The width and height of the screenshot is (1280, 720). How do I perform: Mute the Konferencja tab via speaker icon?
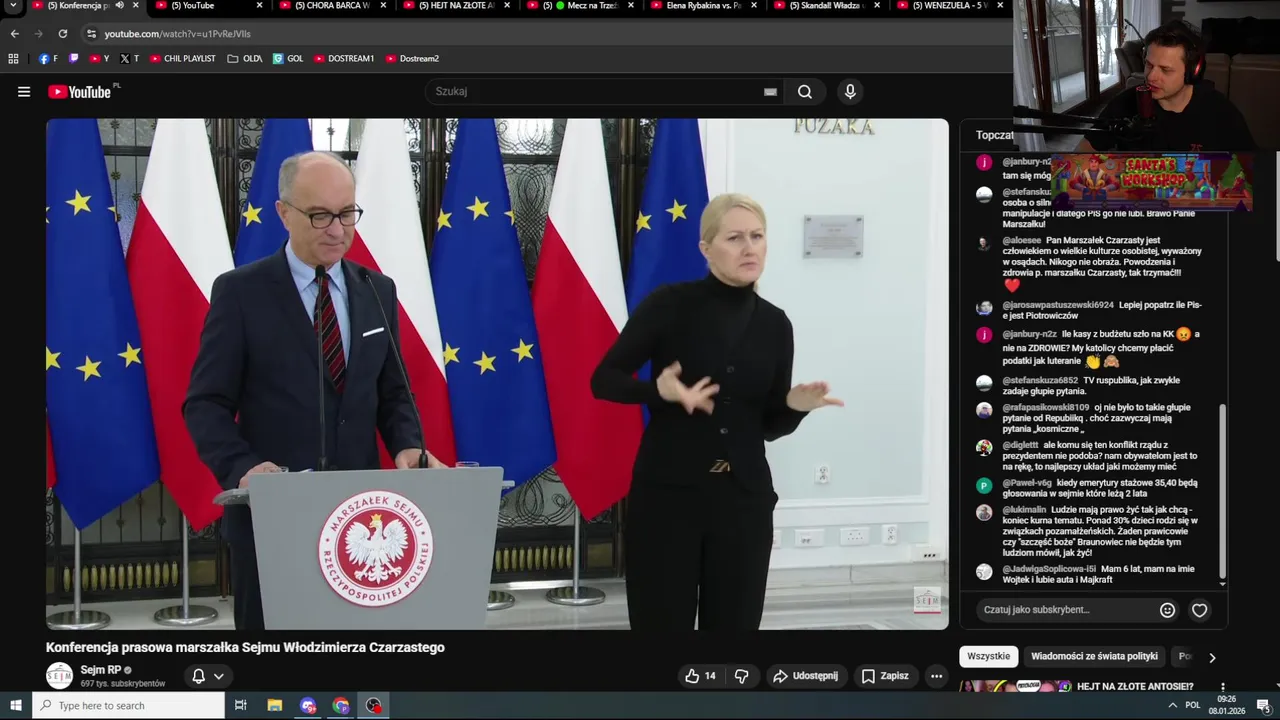pyautogui.click(x=120, y=6)
